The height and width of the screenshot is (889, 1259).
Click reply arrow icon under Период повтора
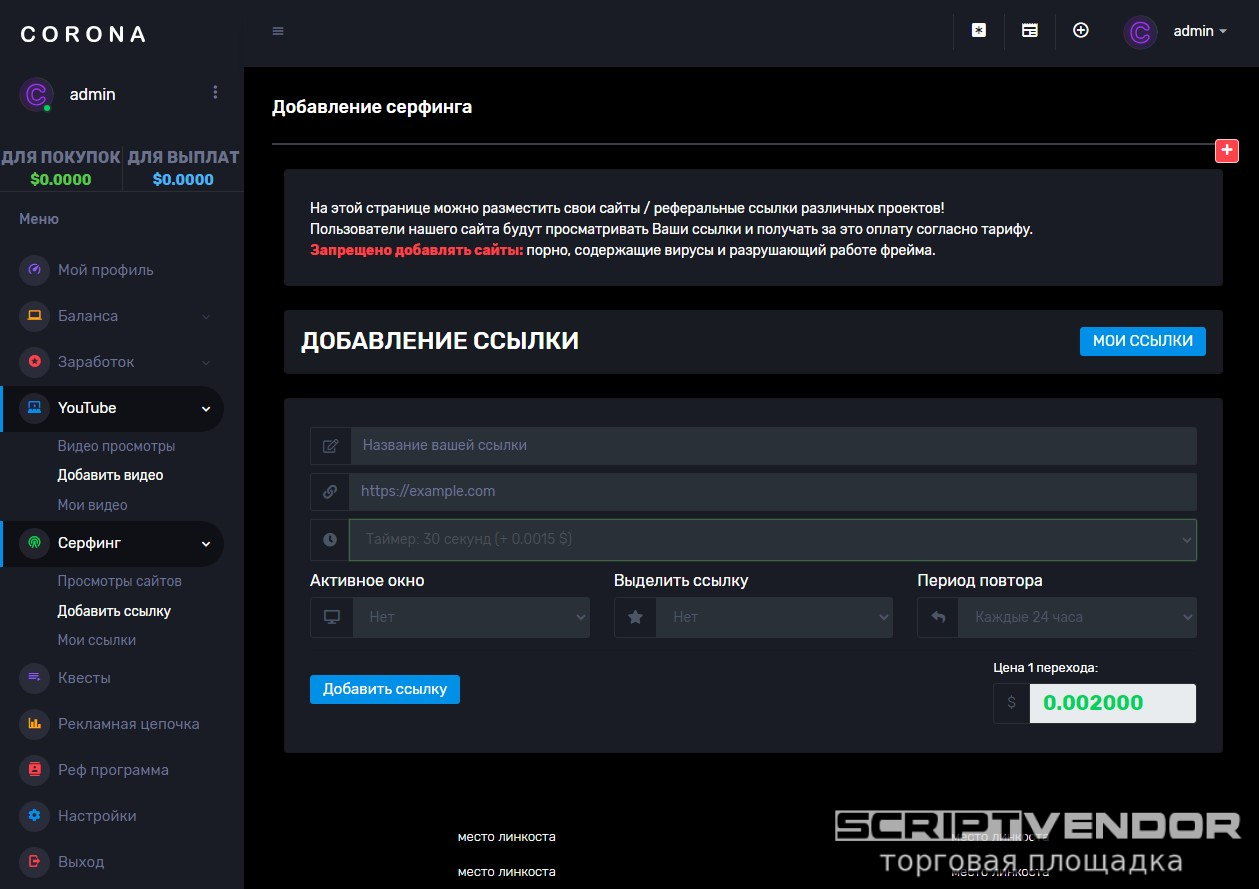point(938,617)
